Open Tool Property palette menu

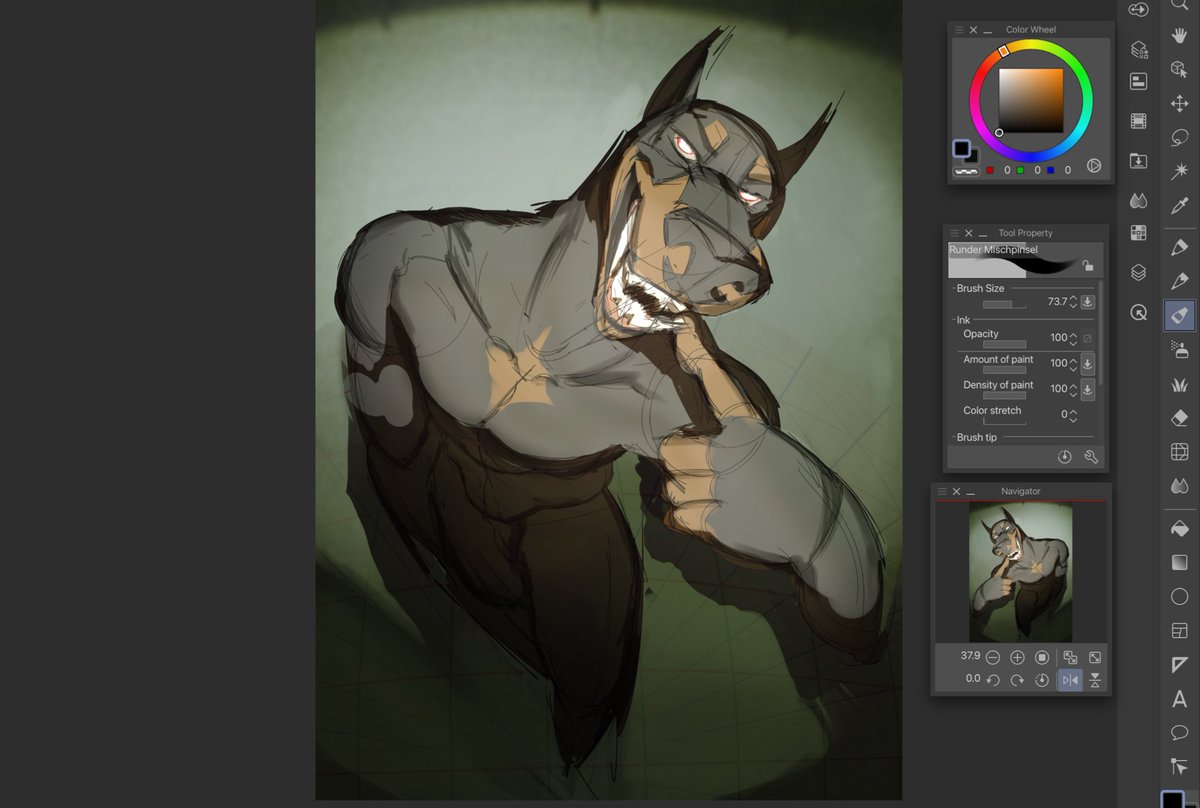(954, 233)
